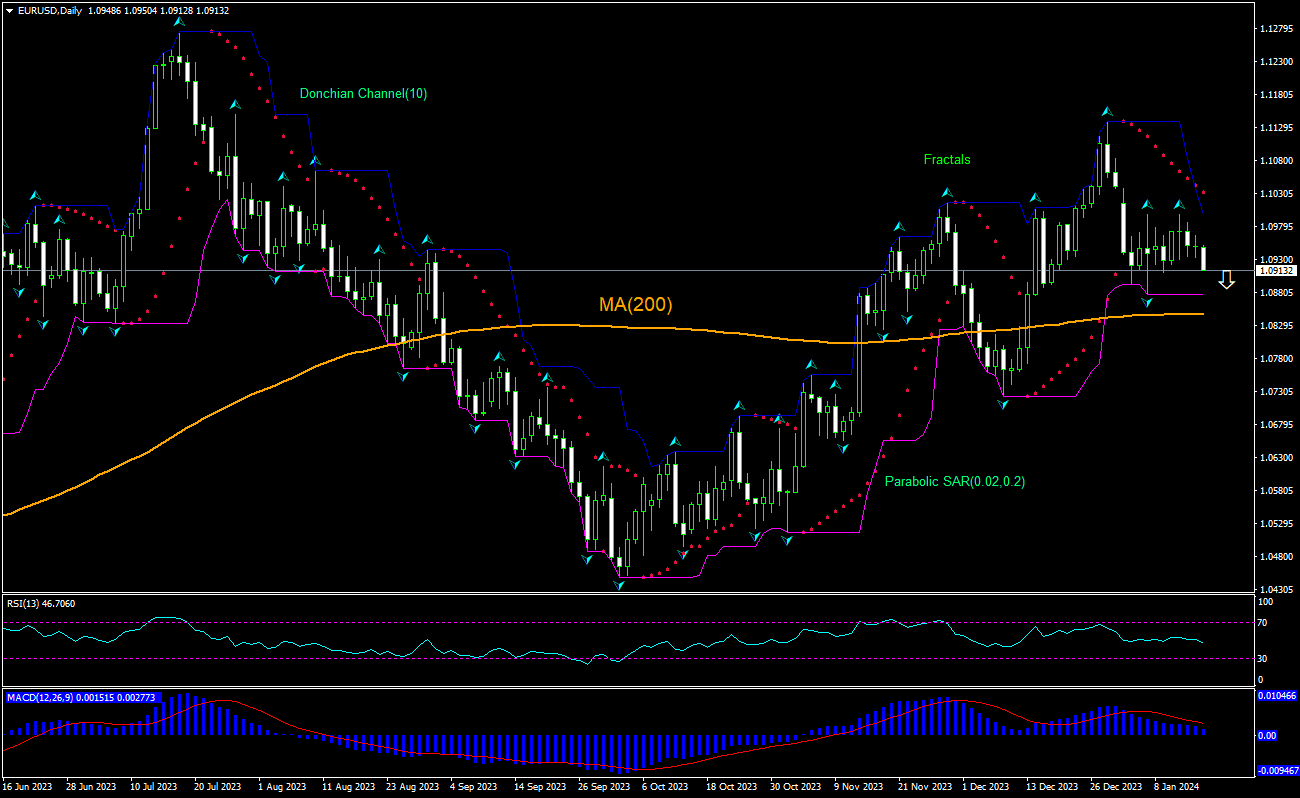
Task: Click the Donchian Channel(10) chart label
Action: click(x=363, y=93)
